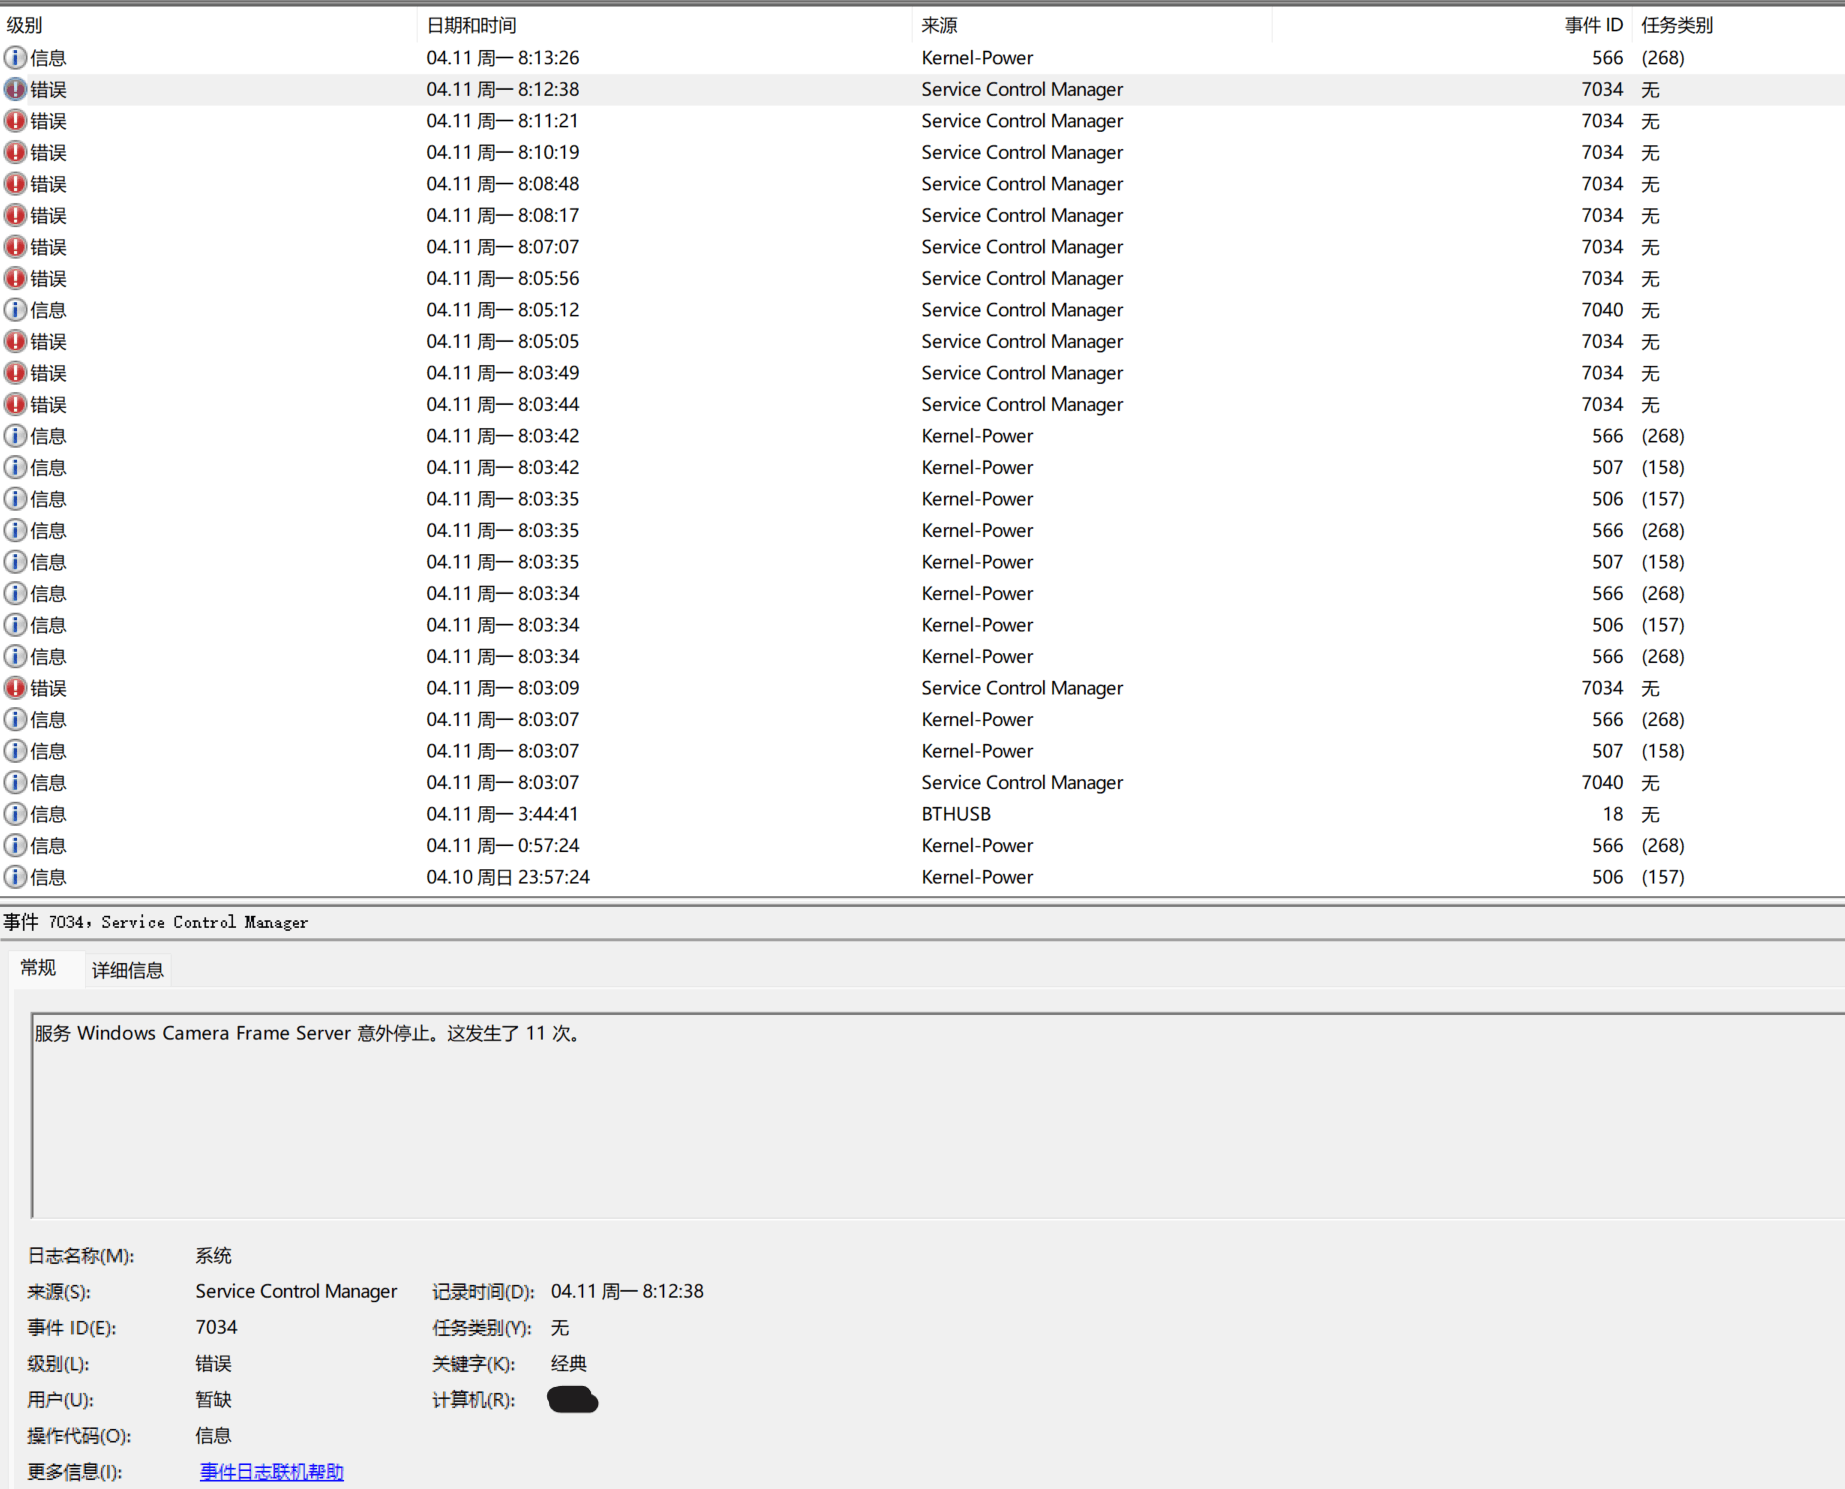Image resolution: width=1845 pixels, height=1489 pixels.
Task: Click the error icon on the 8:03:09 Service Control Manager event
Action: (16, 688)
